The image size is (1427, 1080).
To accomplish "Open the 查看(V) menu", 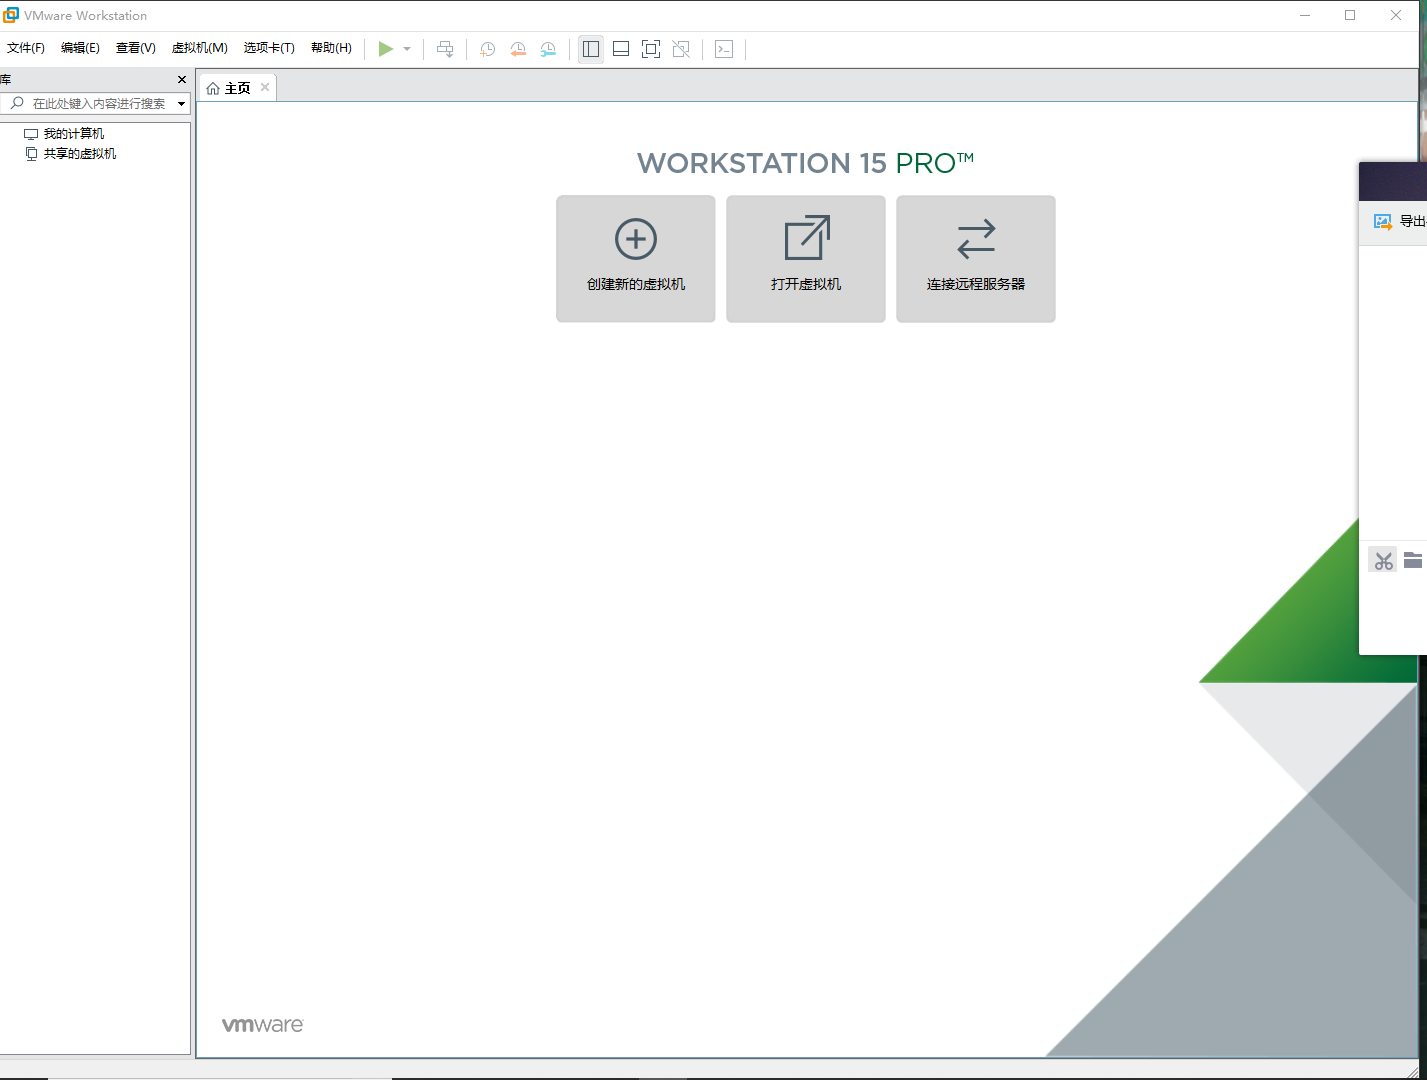I will coord(136,48).
